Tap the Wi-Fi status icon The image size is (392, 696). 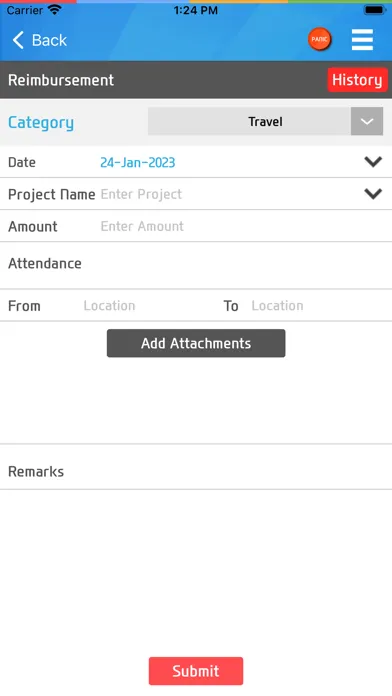tap(55, 10)
